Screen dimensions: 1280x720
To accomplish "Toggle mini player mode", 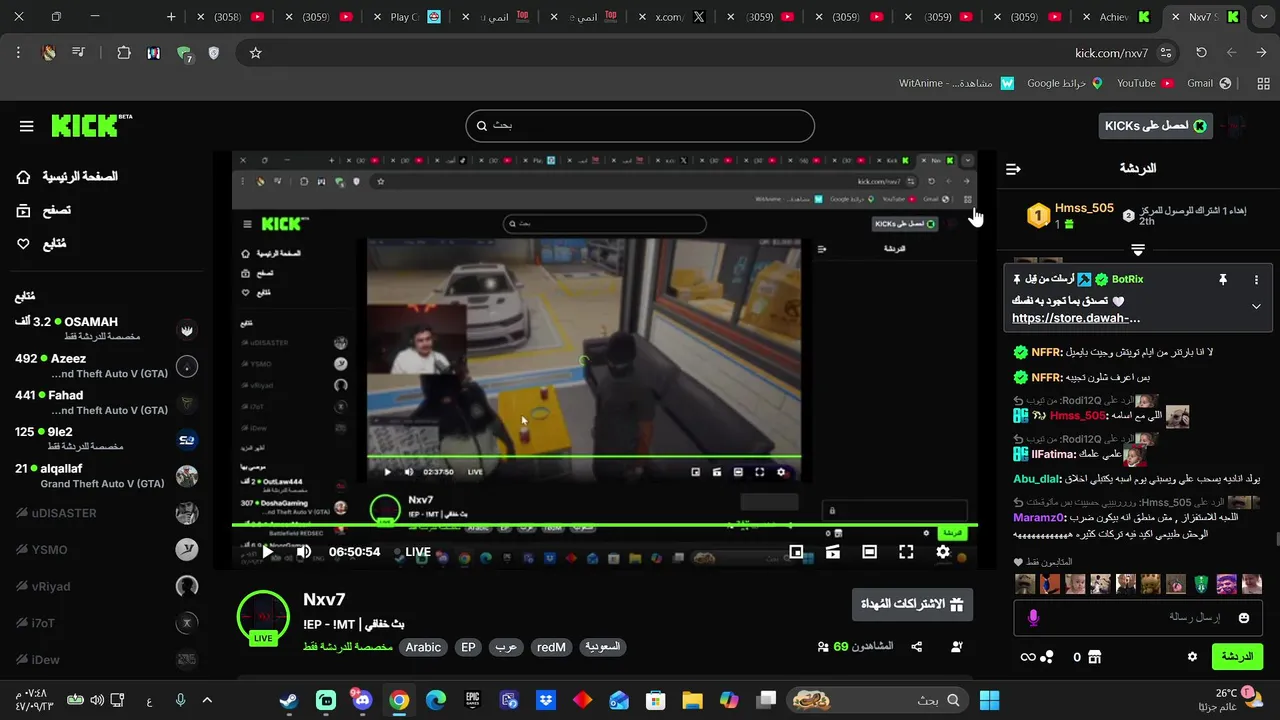I will (x=796, y=551).
